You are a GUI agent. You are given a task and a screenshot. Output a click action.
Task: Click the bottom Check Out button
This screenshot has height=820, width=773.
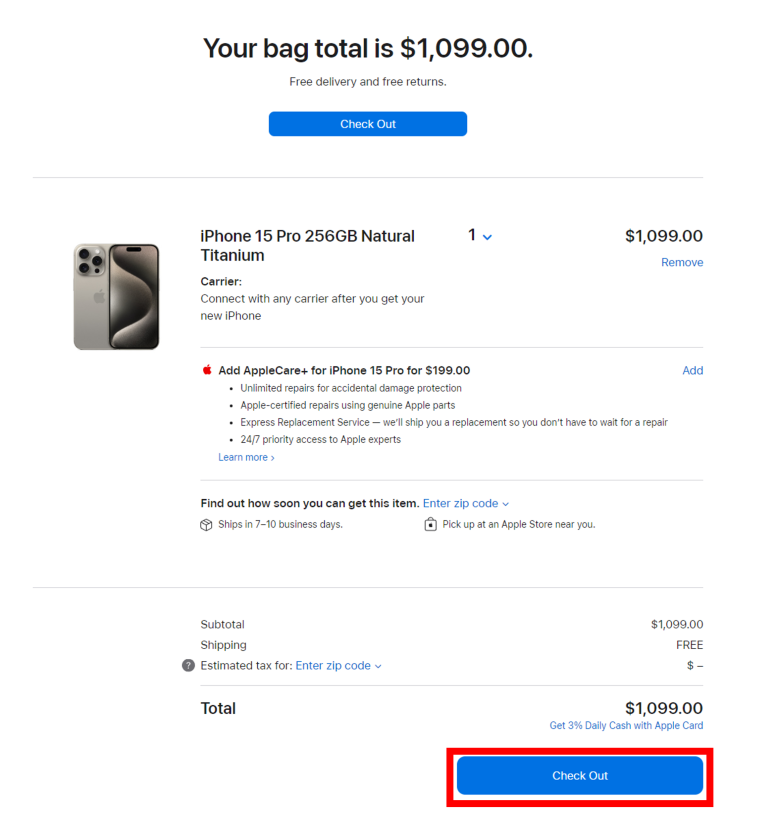[579, 776]
